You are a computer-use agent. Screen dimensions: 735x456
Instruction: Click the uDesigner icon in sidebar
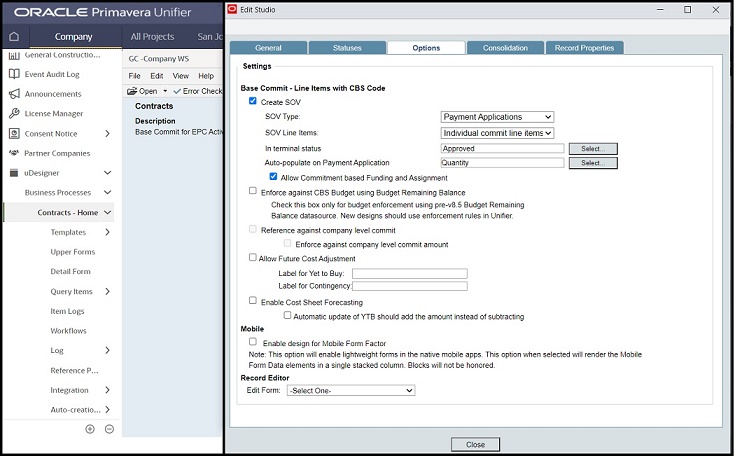14,173
